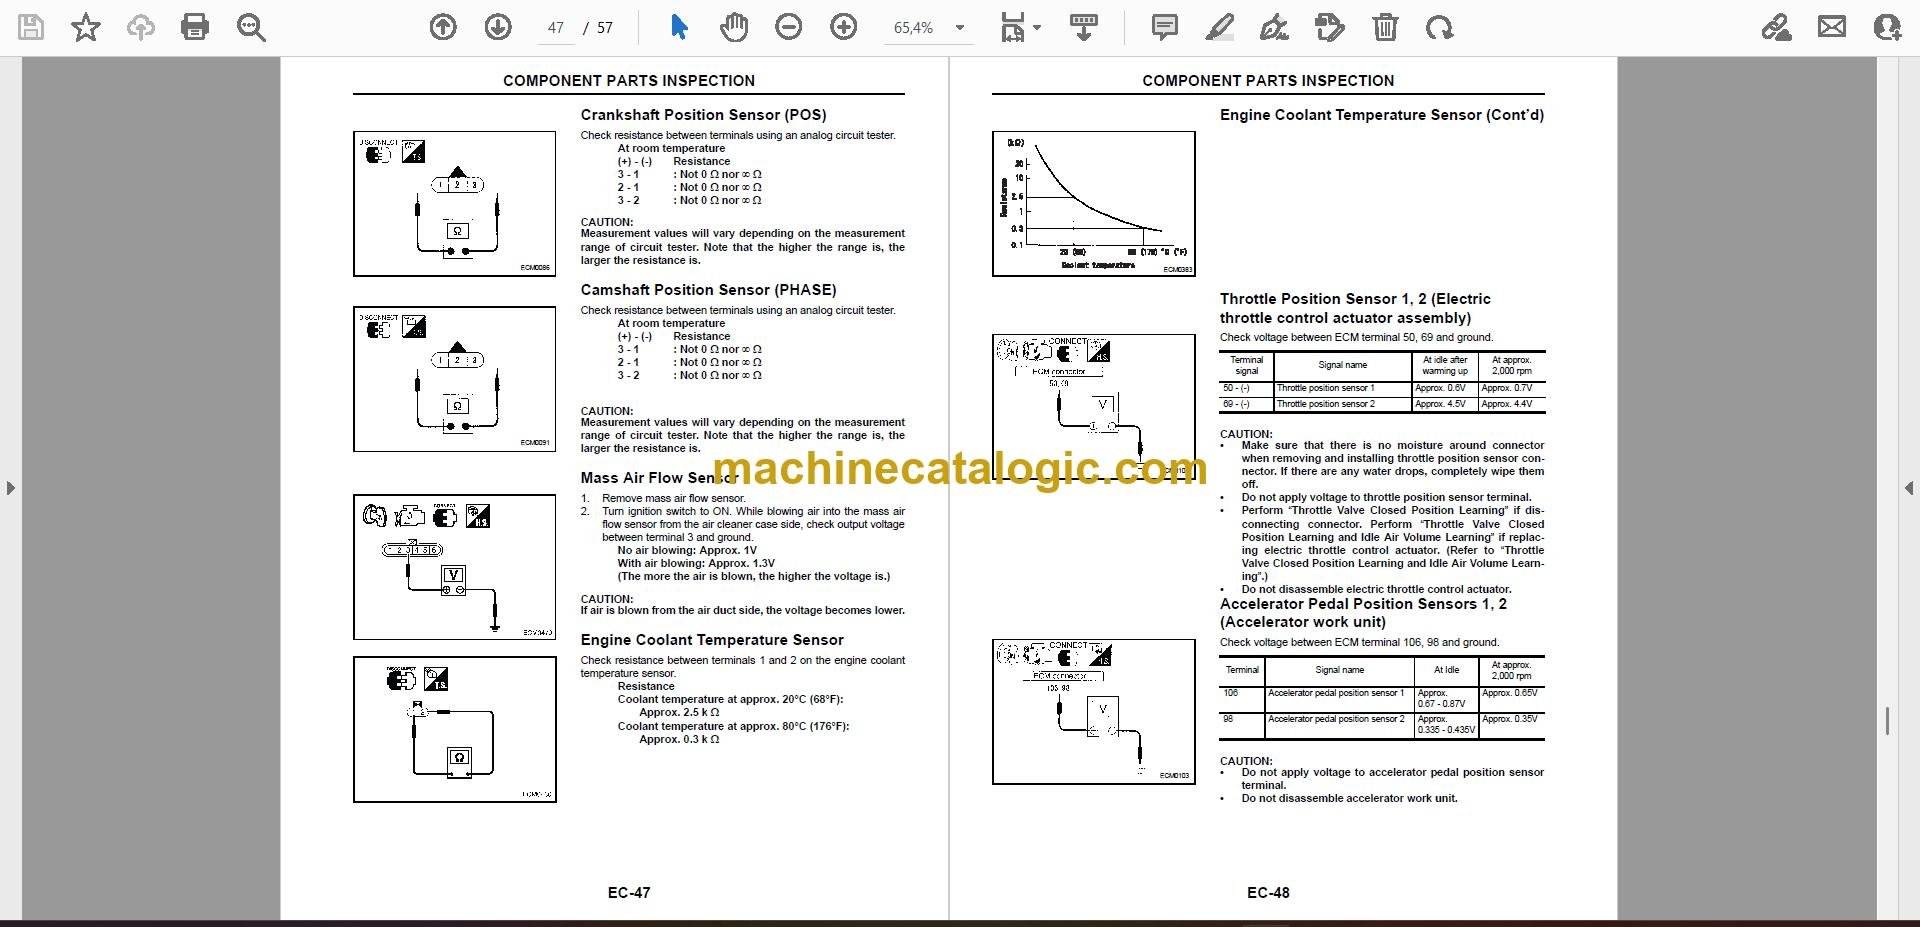Click the coolant resistance graph figure

pyautogui.click(x=1093, y=204)
